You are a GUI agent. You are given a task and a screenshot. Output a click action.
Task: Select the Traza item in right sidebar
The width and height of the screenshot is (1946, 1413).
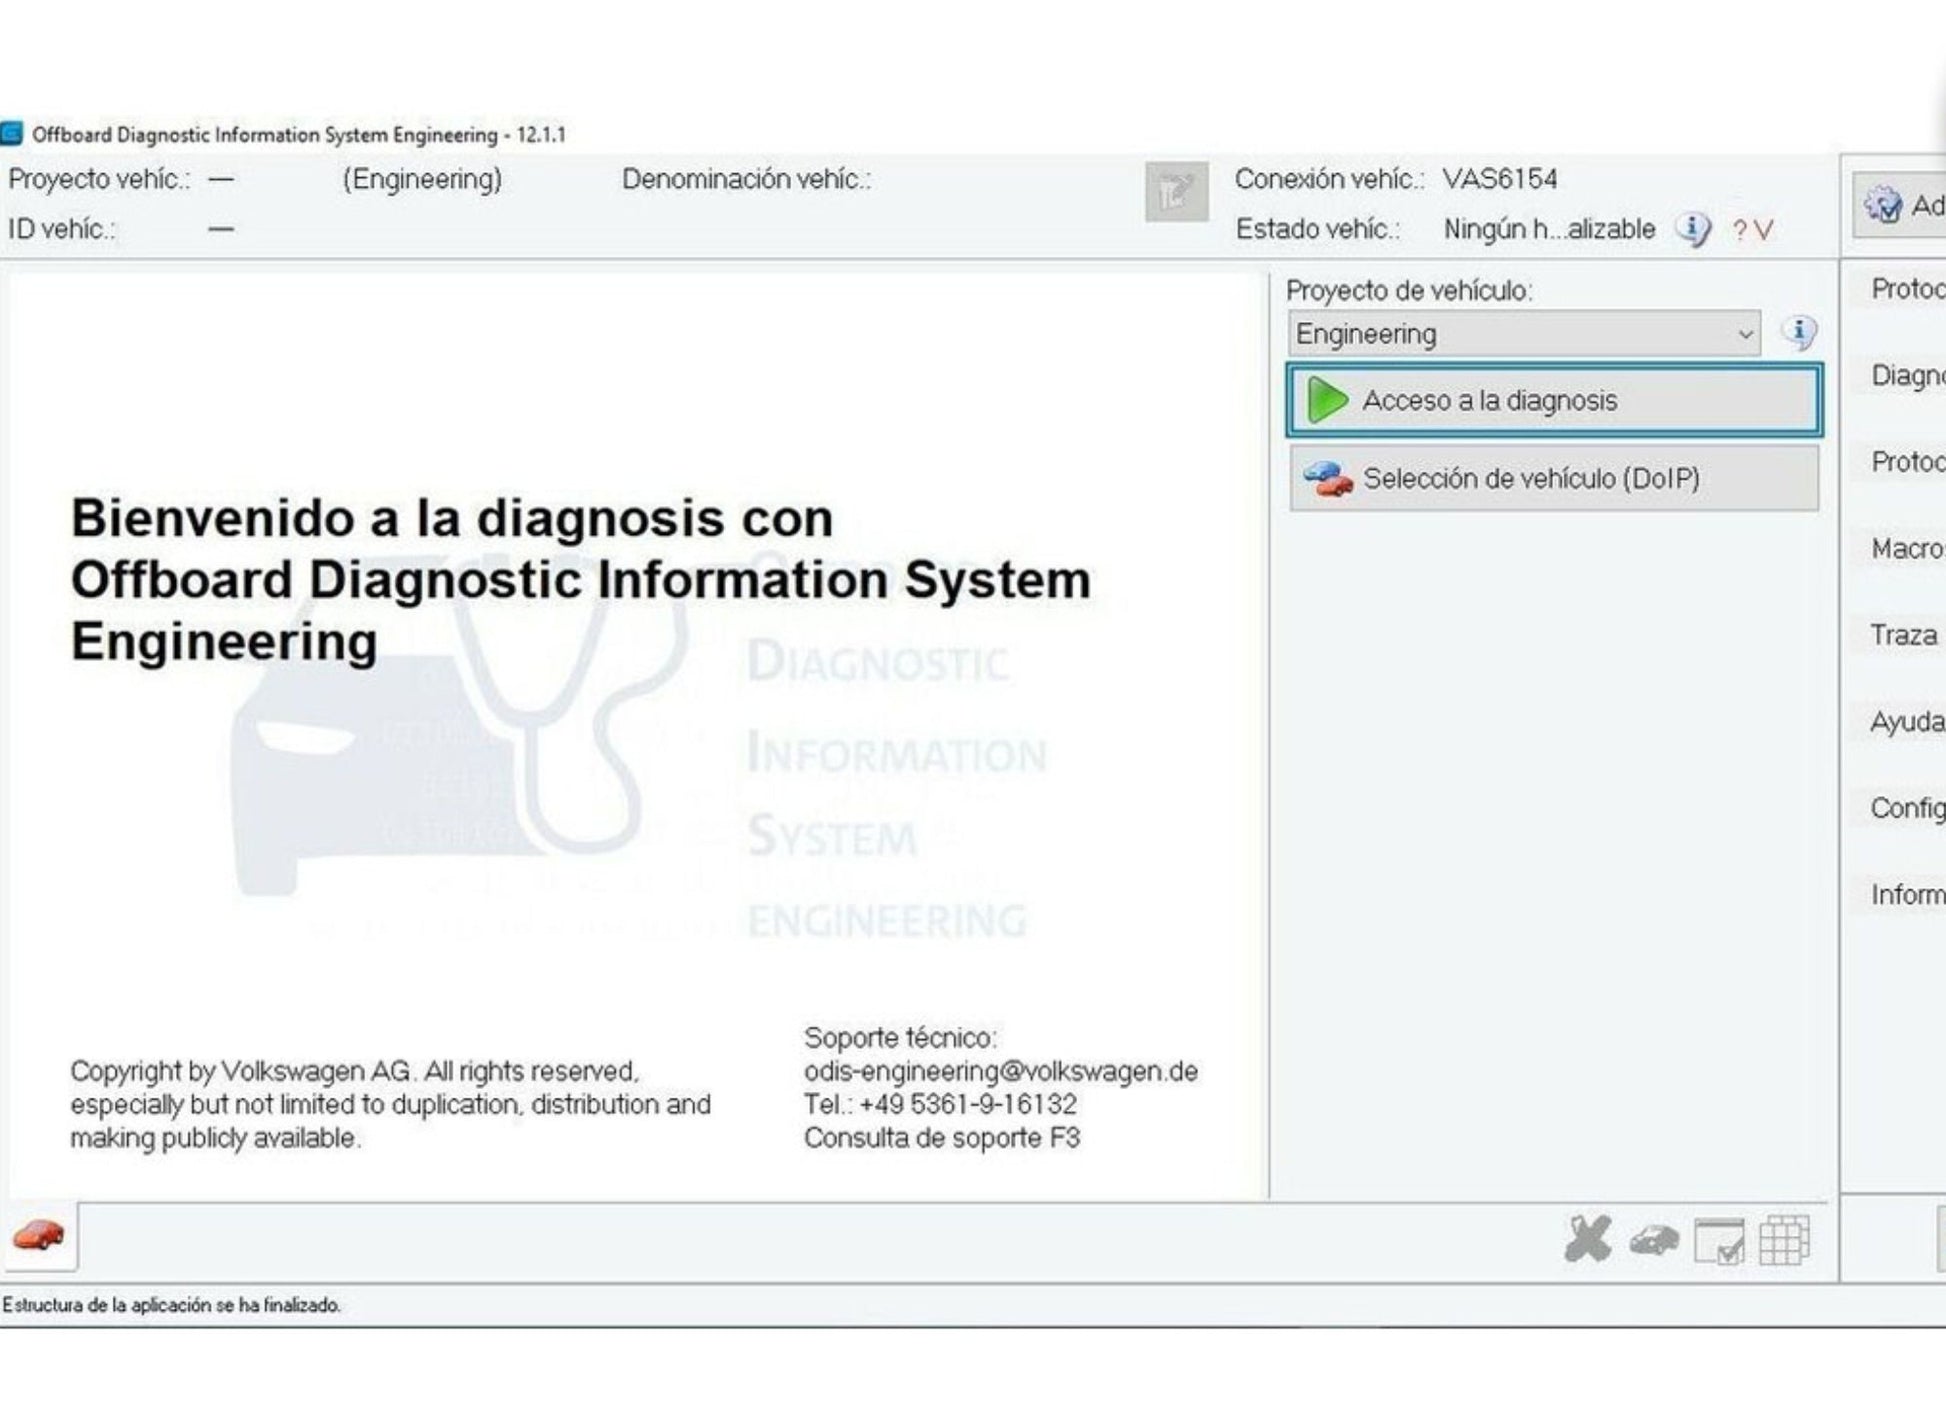(x=1903, y=636)
